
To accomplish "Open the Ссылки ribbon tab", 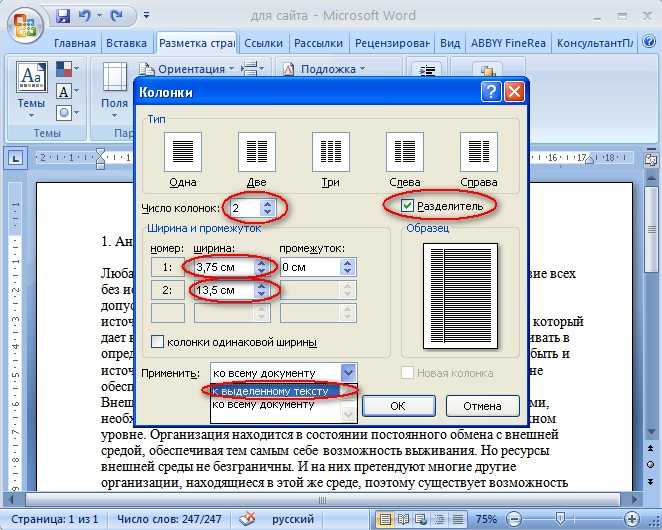I will pos(263,43).
